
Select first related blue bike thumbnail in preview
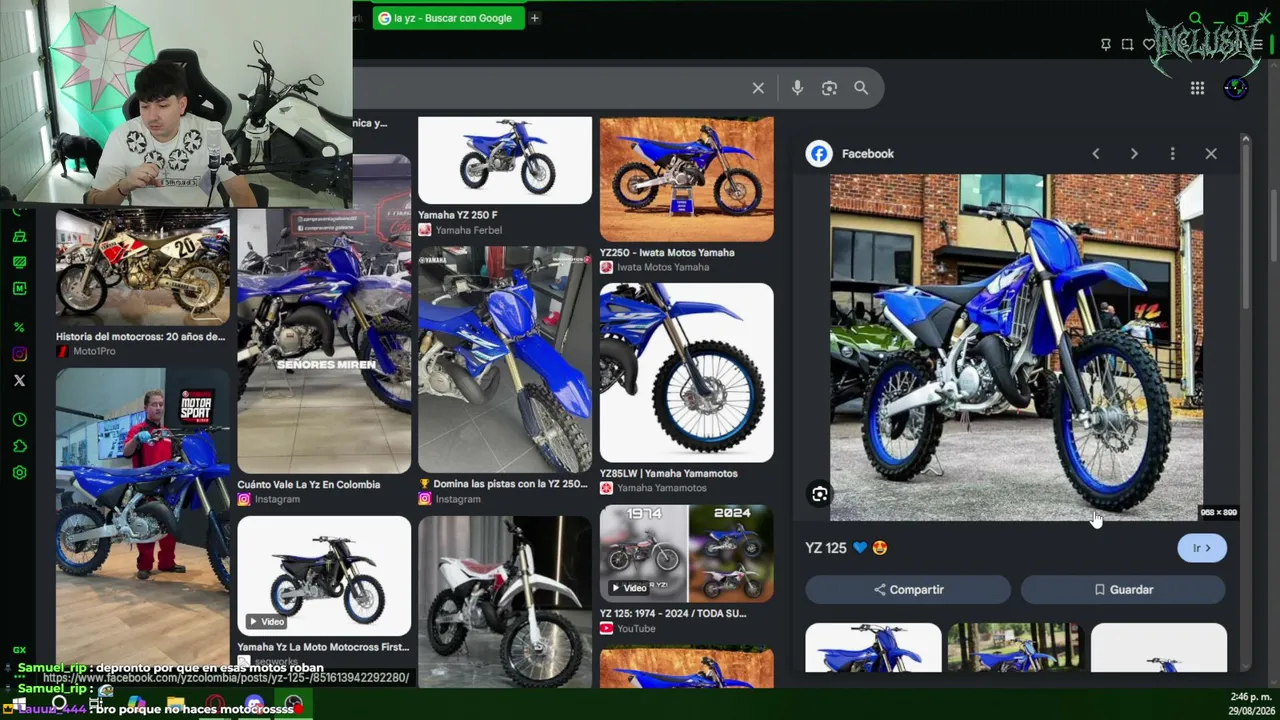click(x=873, y=648)
